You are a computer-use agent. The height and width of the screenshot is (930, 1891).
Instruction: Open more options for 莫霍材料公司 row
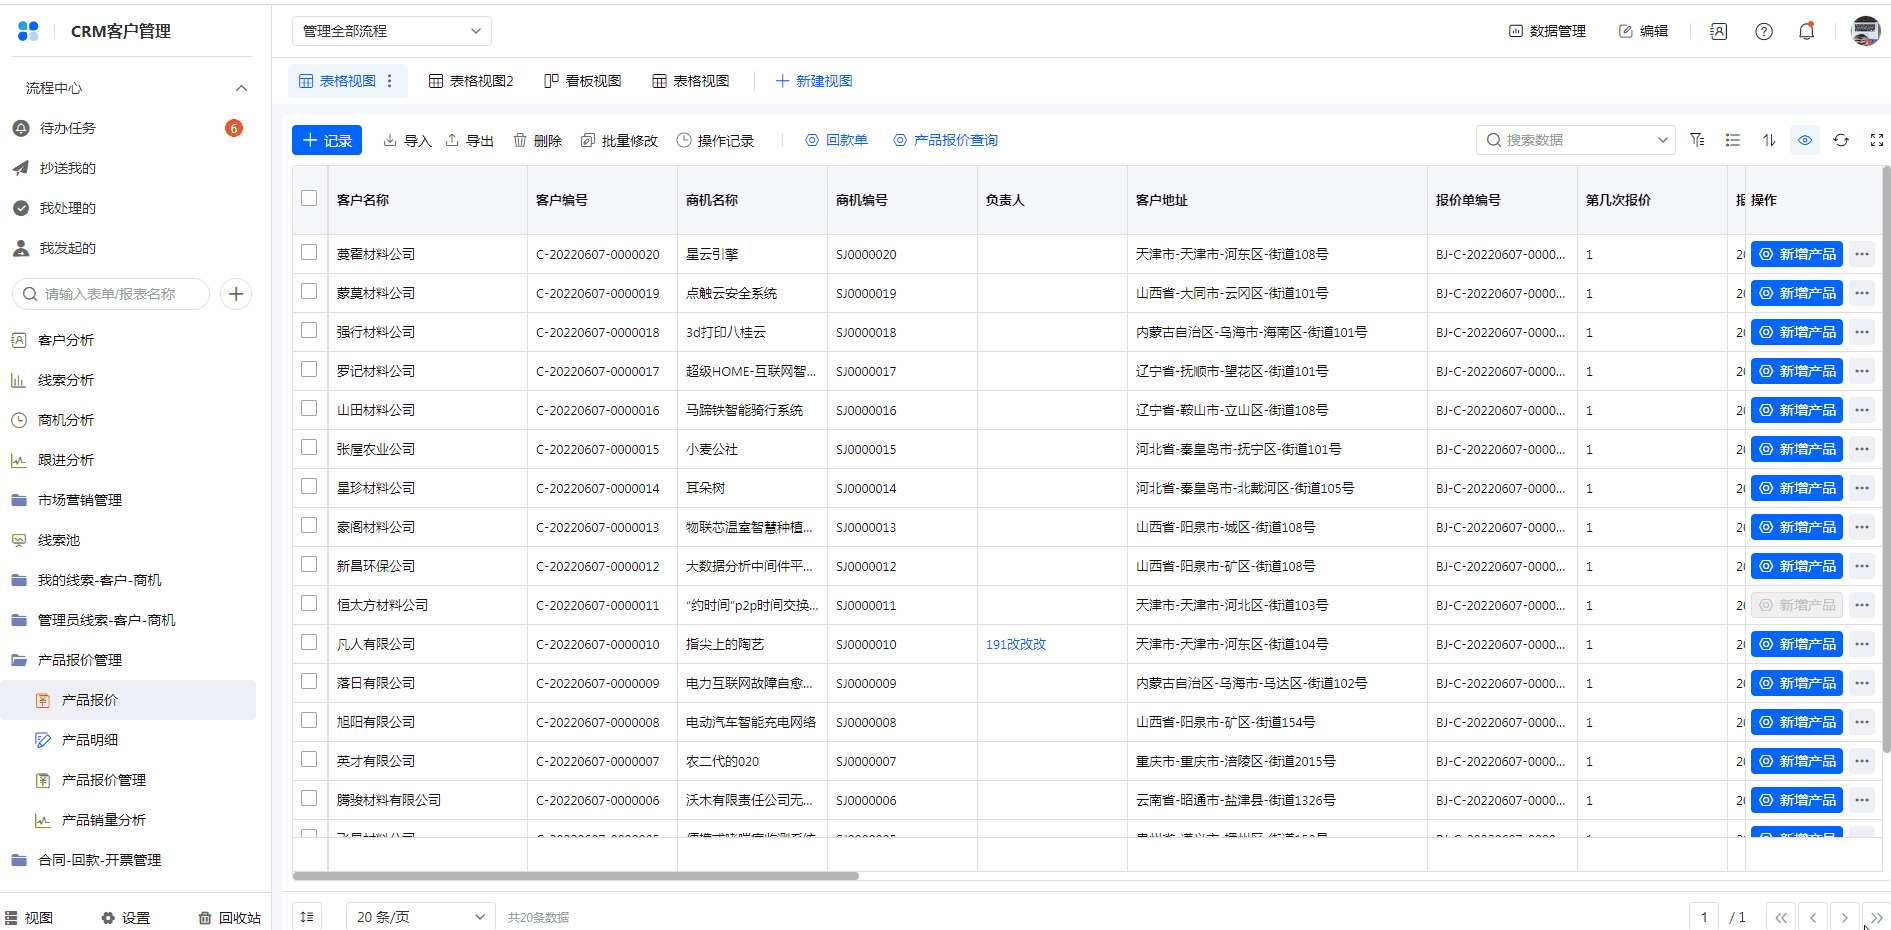1861,254
